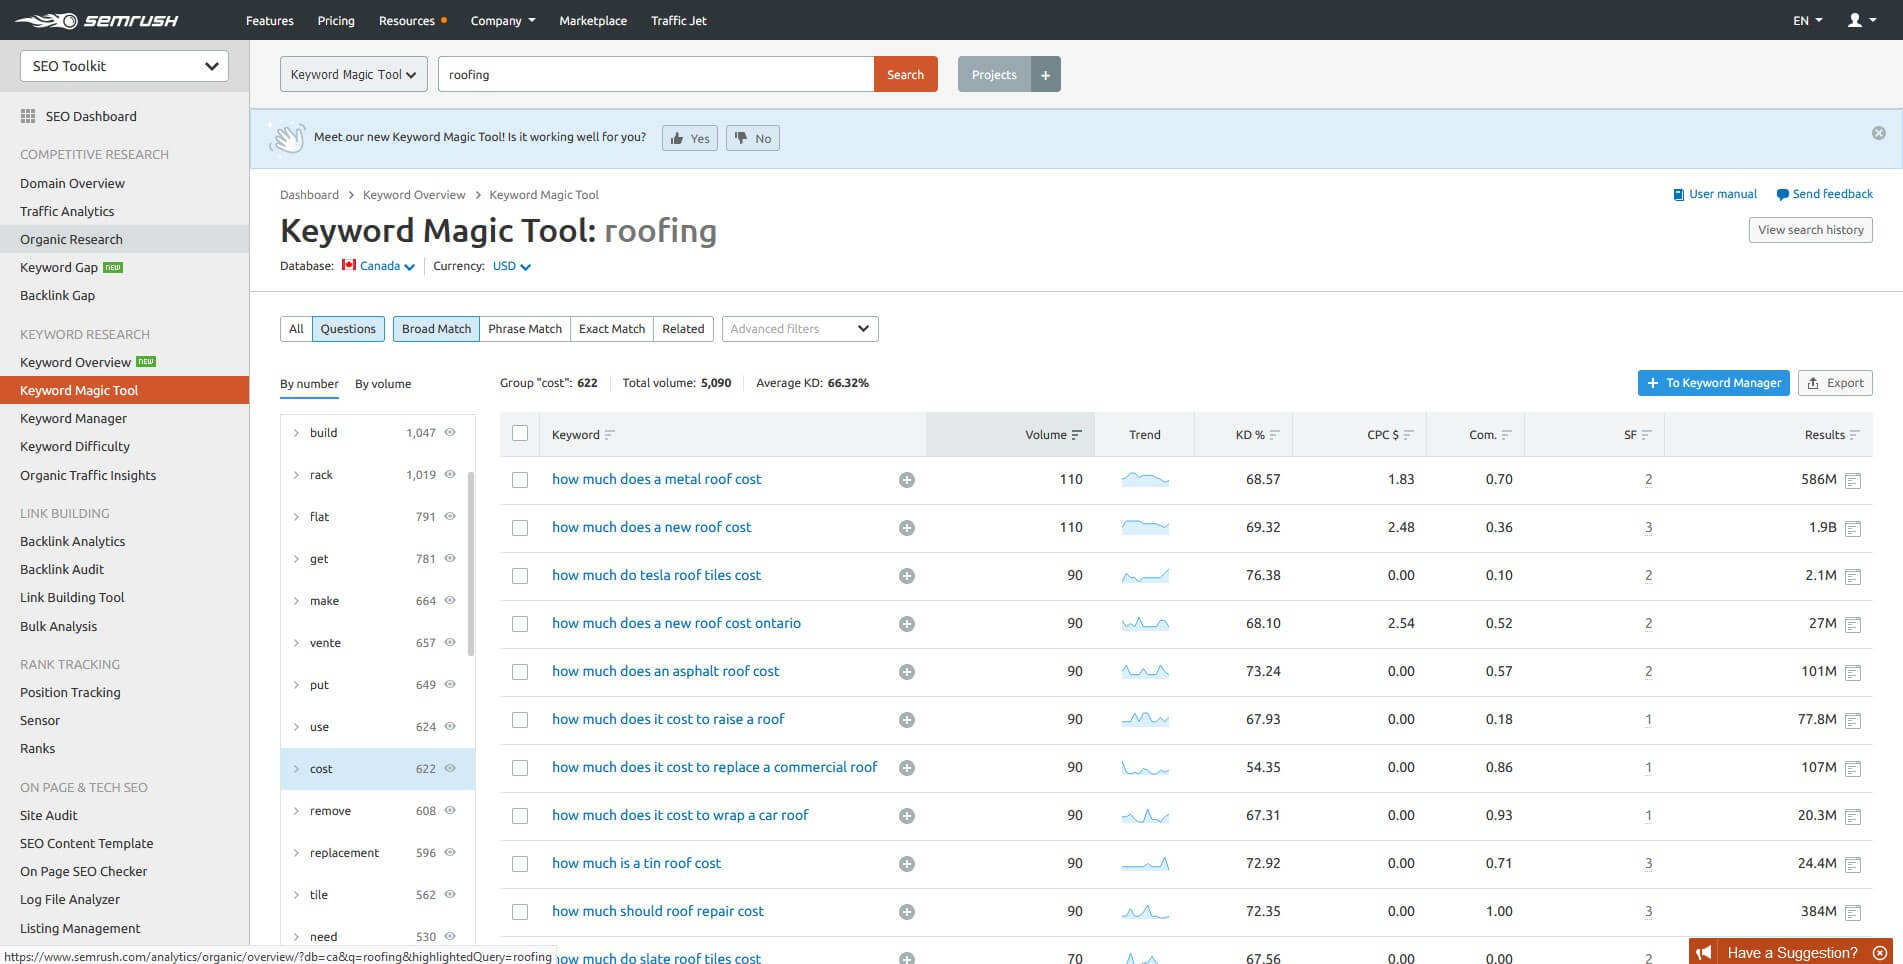Expand the replacement keyword group
The height and width of the screenshot is (964, 1903).
tap(296, 853)
